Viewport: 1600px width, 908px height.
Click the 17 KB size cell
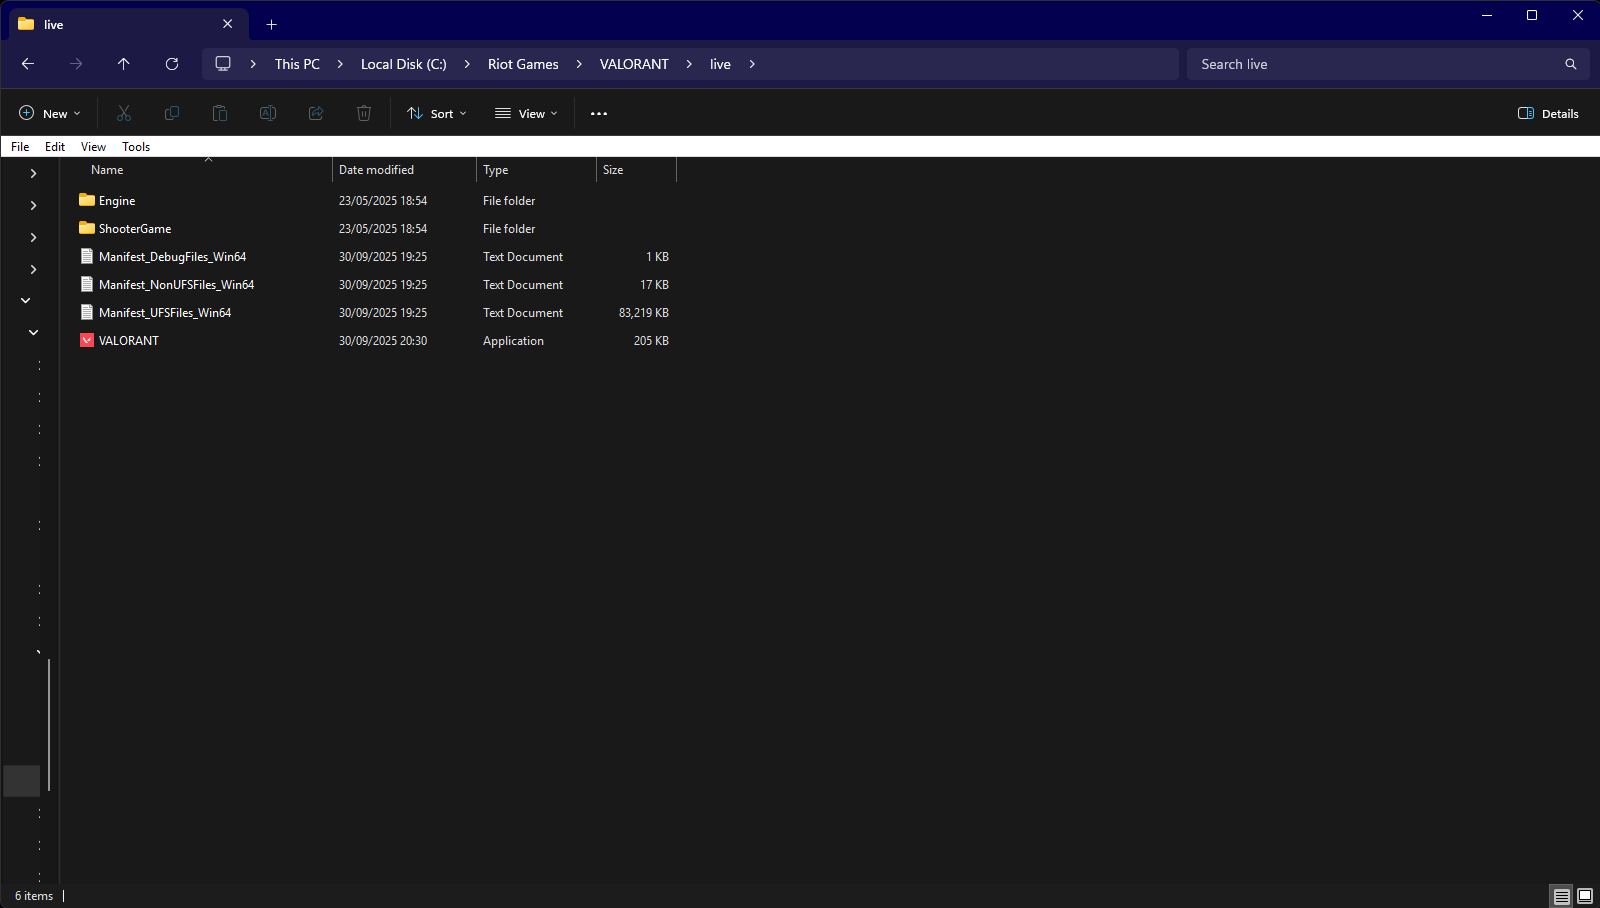click(654, 285)
